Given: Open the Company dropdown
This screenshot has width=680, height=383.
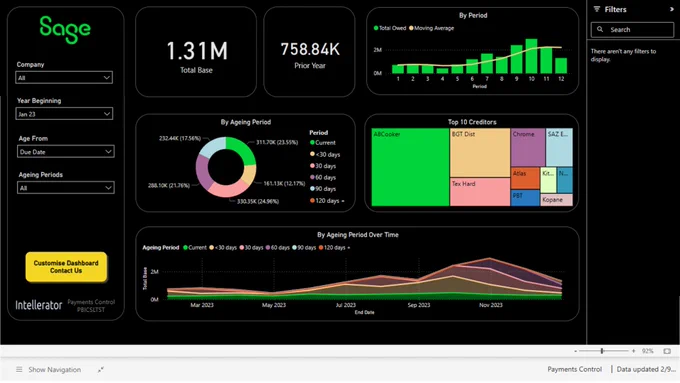Looking at the screenshot, I should [64, 78].
